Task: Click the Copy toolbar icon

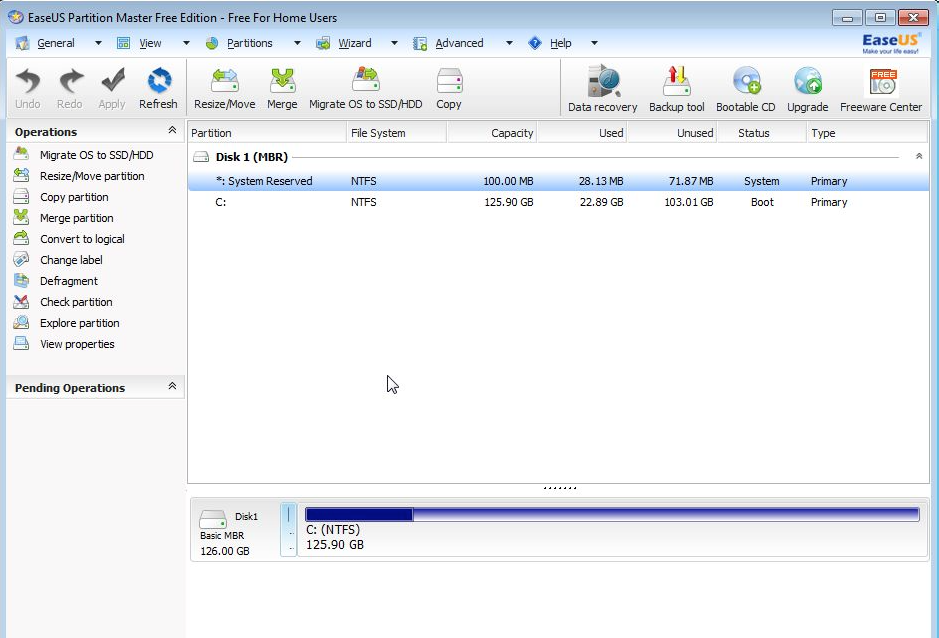Action: [449, 88]
